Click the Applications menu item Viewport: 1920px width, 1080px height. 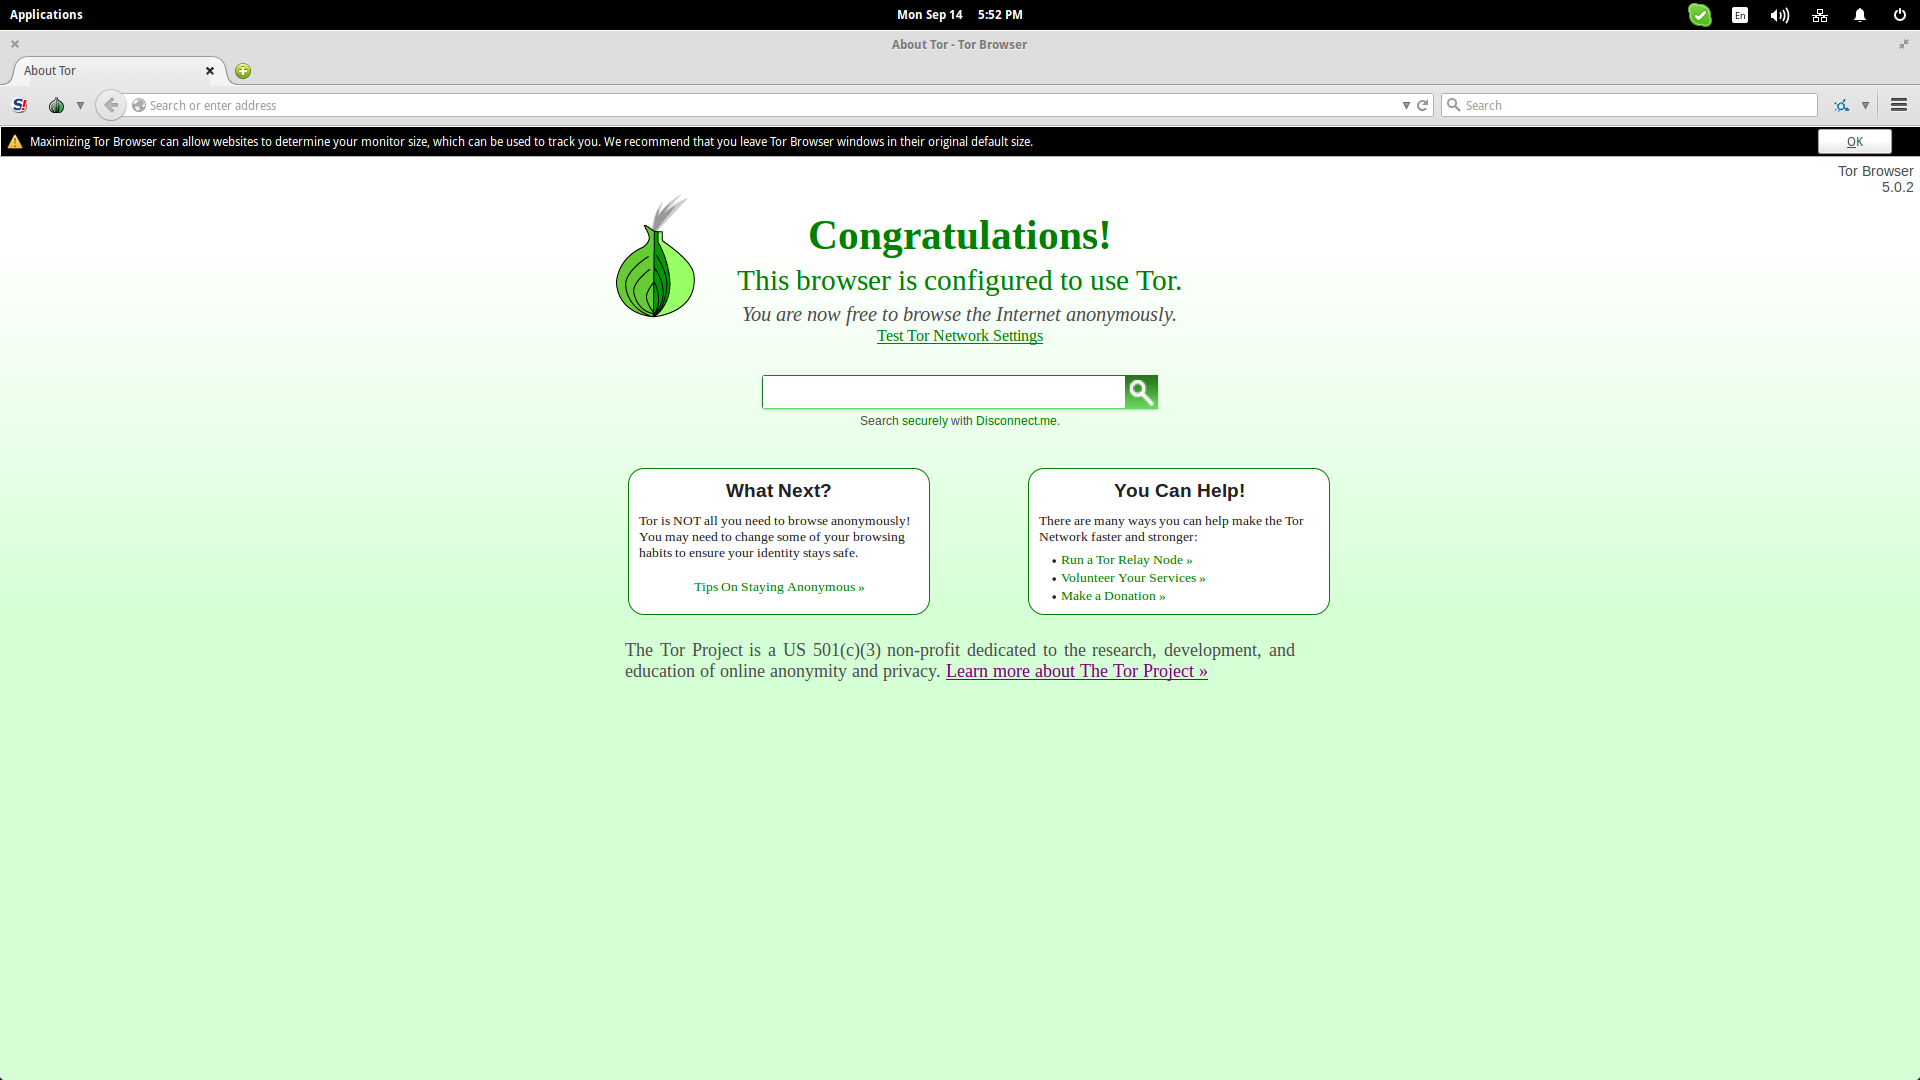click(x=46, y=15)
